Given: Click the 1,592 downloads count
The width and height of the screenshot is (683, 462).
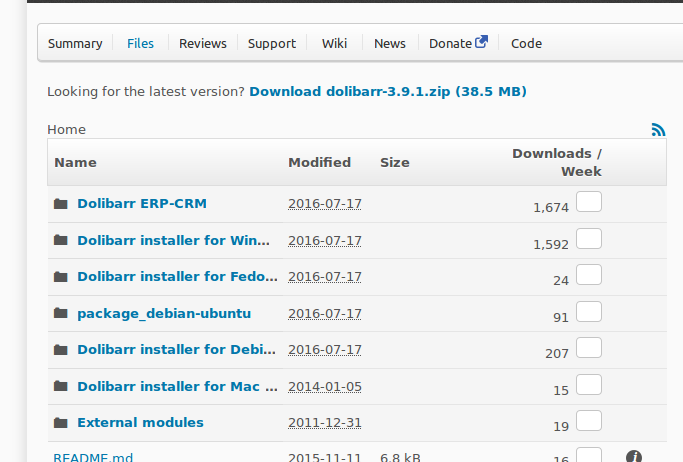Looking at the screenshot, I should [551, 245].
